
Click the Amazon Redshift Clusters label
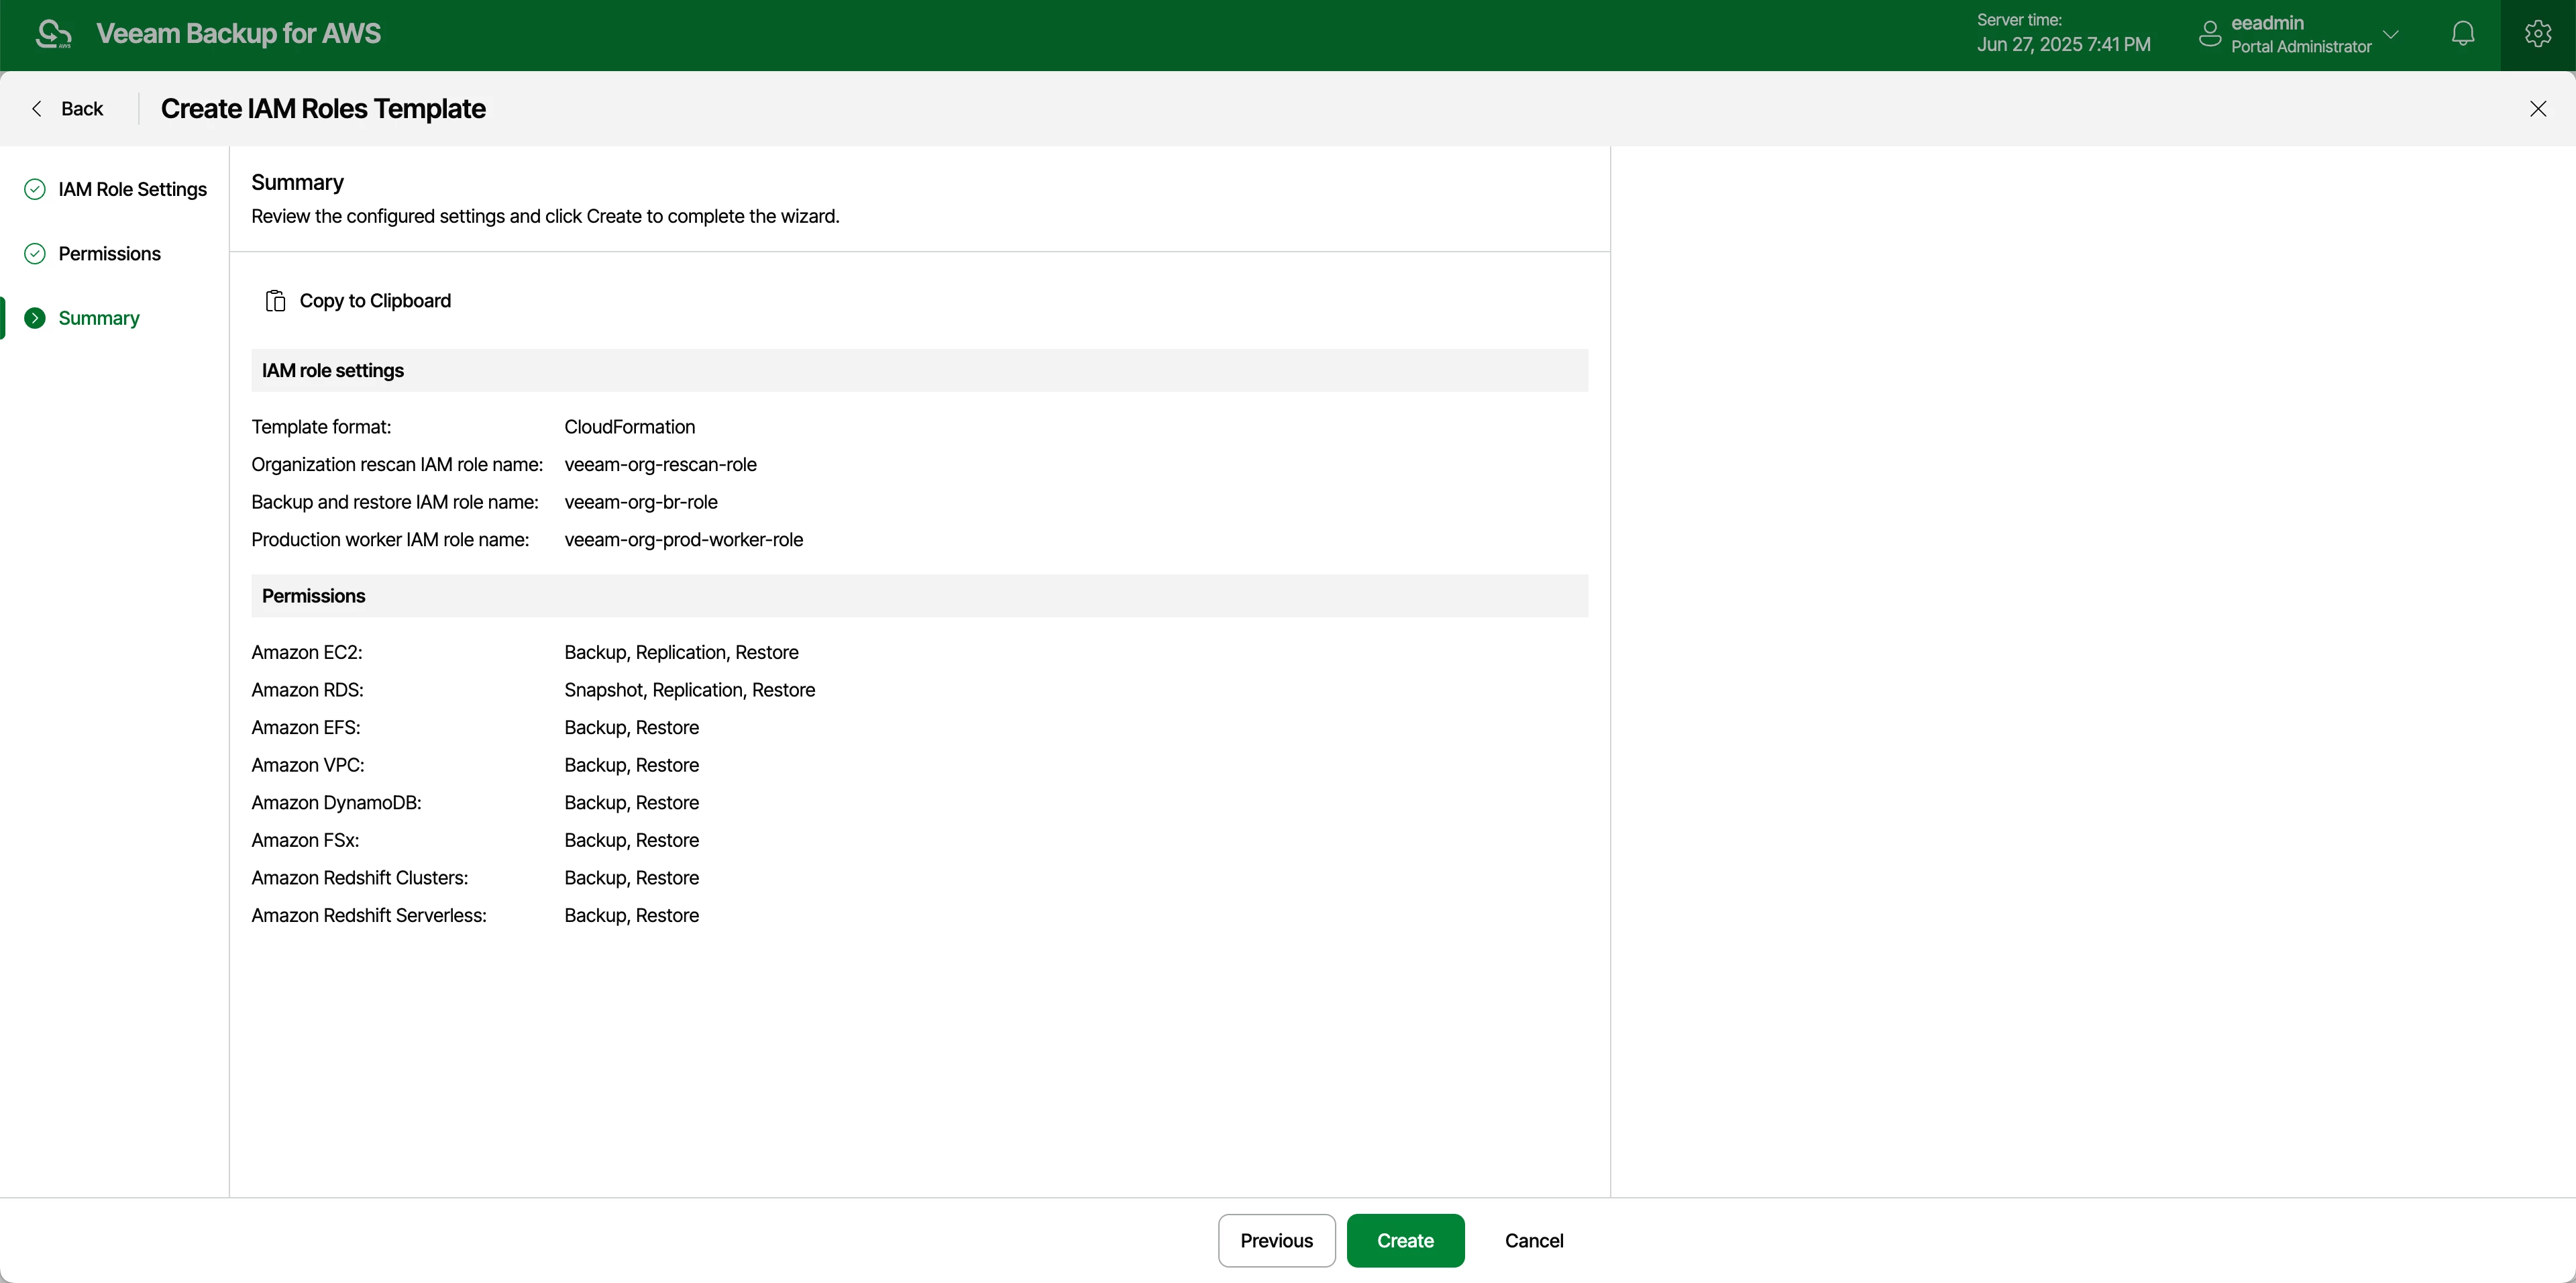pyautogui.click(x=359, y=878)
